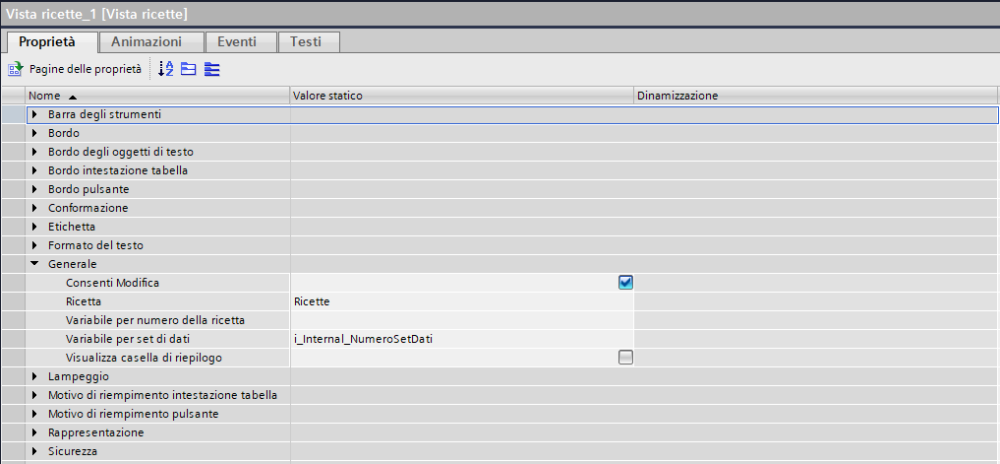Disable the Consenti Modifica checkbox
The height and width of the screenshot is (464, 1000).
point(625,283)
